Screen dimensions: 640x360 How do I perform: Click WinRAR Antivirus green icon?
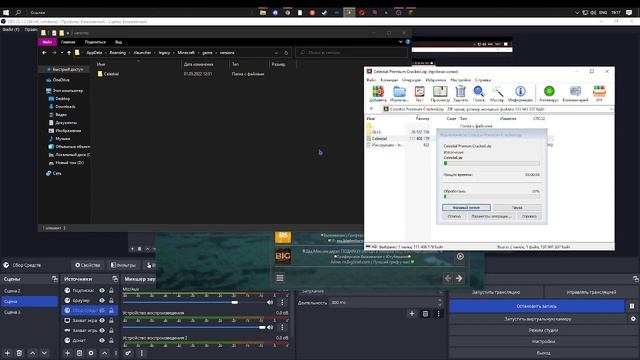click(x=549, y=94)
